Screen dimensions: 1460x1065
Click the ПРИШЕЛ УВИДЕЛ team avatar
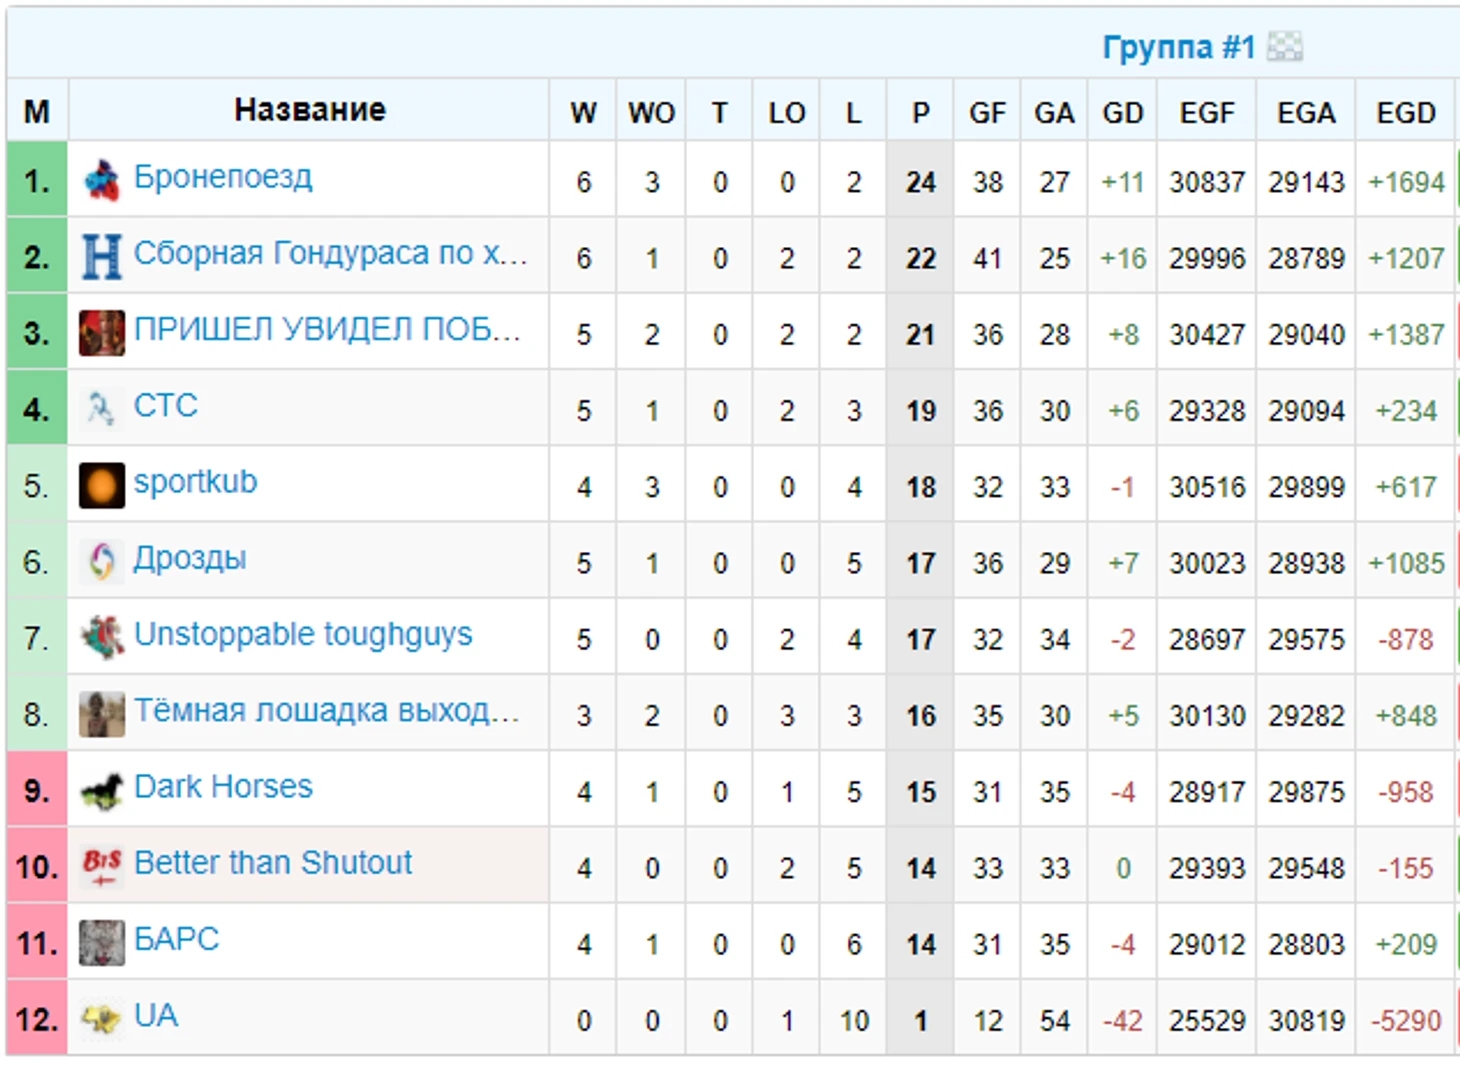(101, 333)
